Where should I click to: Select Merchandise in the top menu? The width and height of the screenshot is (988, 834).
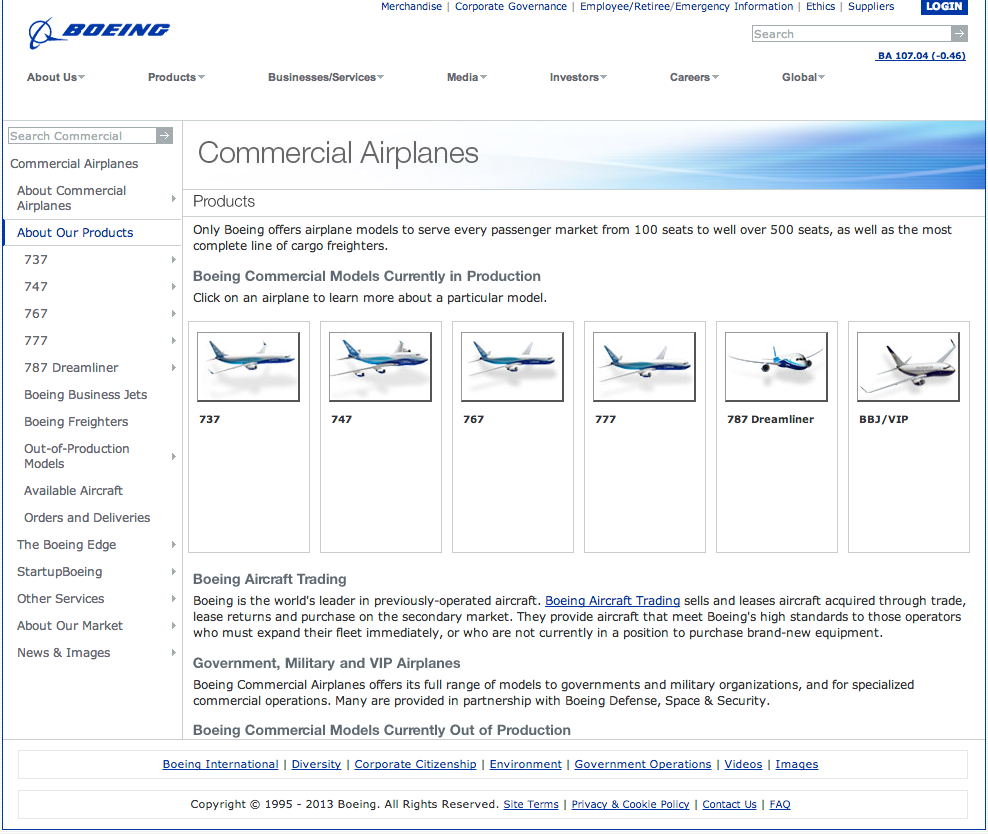411,6
